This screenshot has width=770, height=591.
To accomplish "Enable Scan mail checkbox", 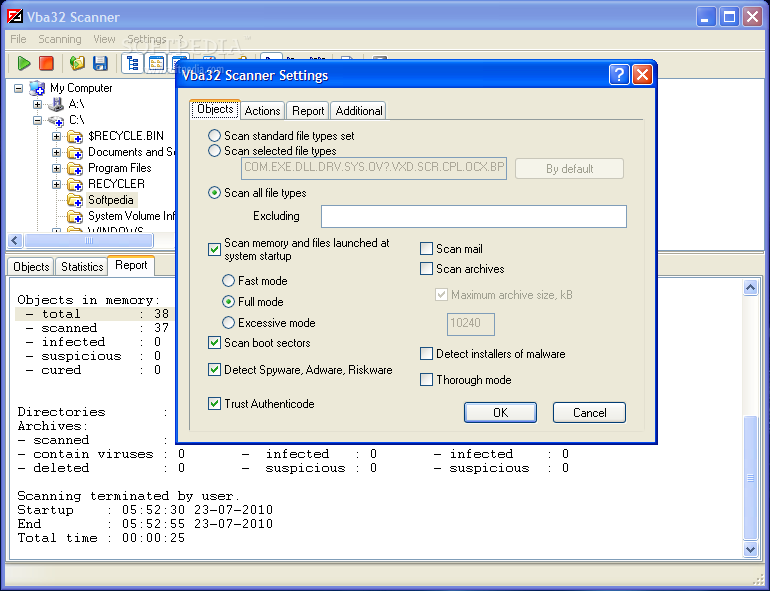I will (426, 249).
